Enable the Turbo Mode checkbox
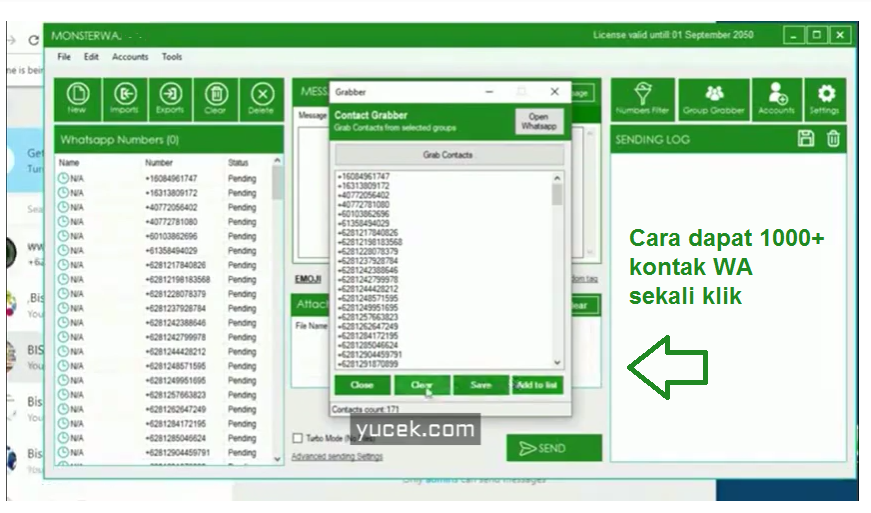Viewport: 871px width, 513px height. [298, 438]
